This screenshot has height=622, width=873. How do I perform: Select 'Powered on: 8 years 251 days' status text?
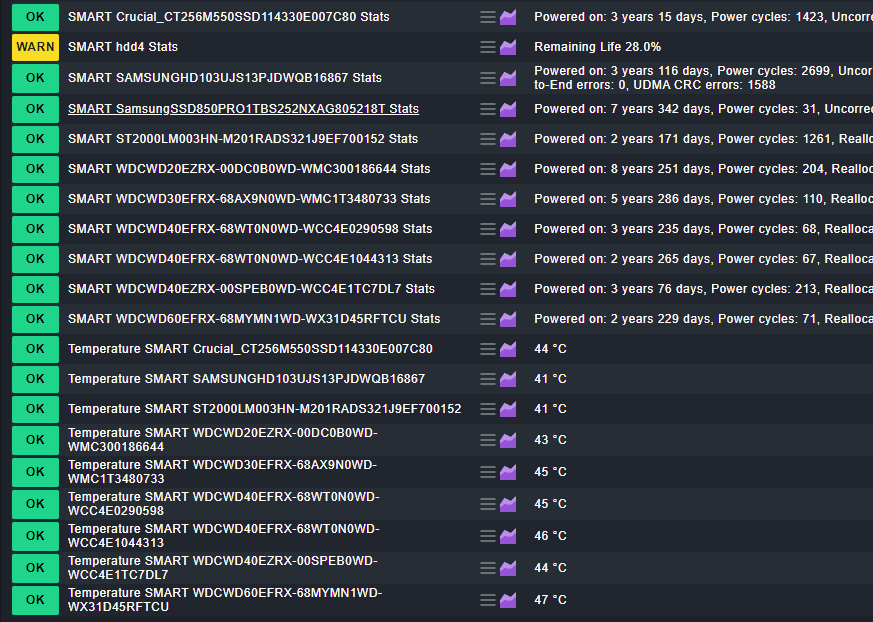click(x=622, y=169)
